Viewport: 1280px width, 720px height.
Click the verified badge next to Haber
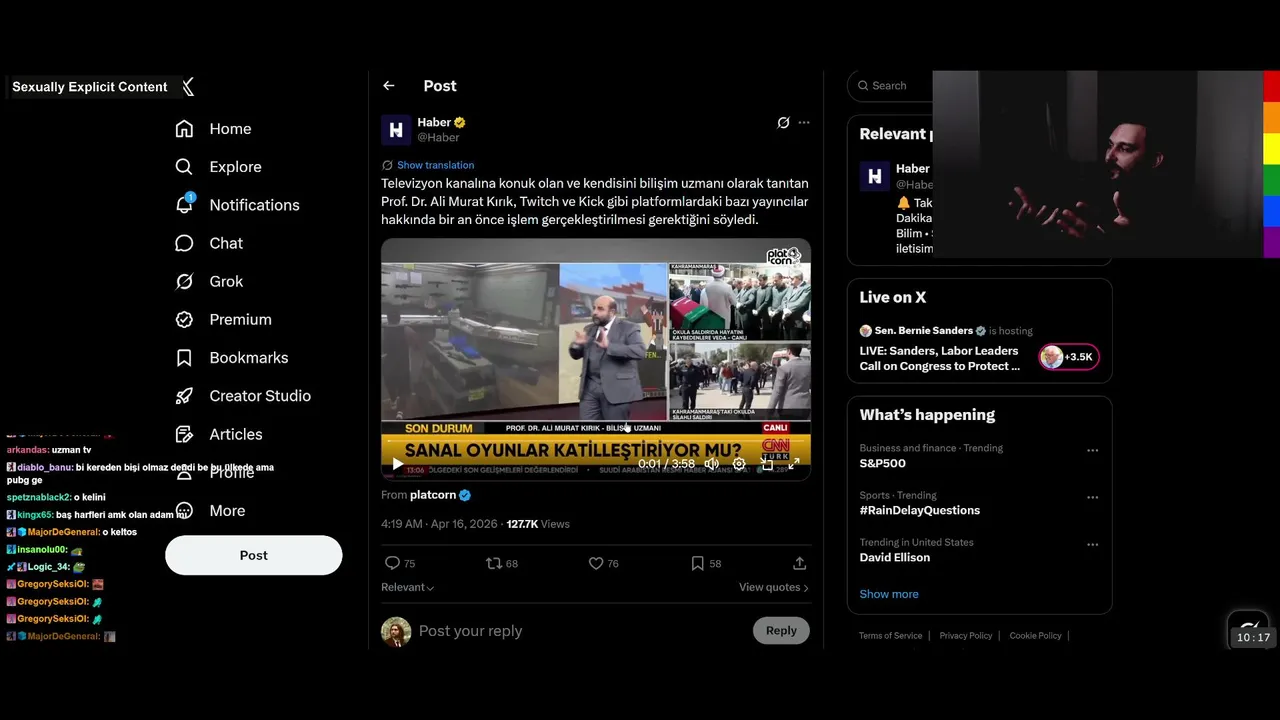[460, 123]
